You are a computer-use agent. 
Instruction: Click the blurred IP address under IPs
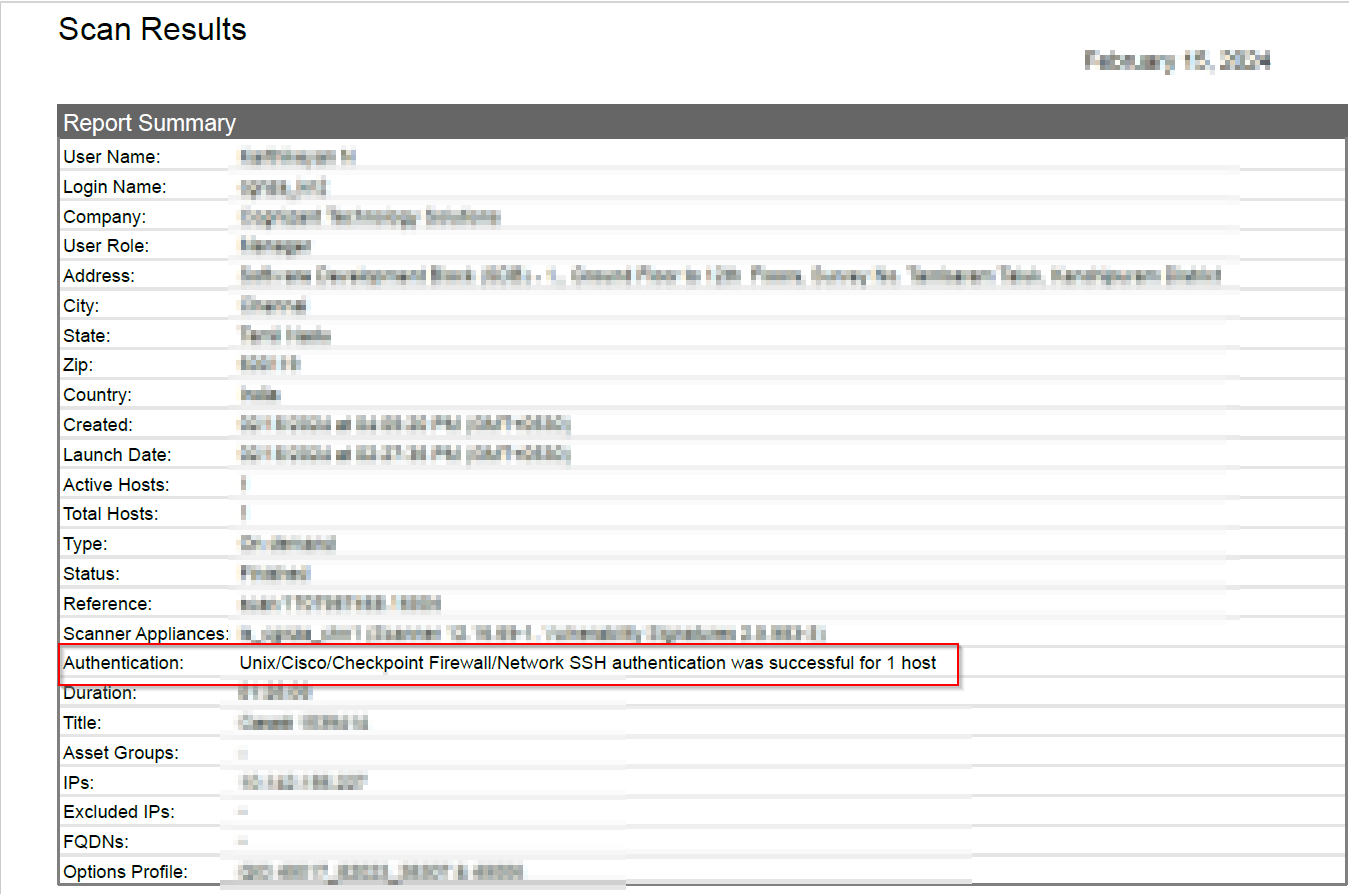coord(303,782)
